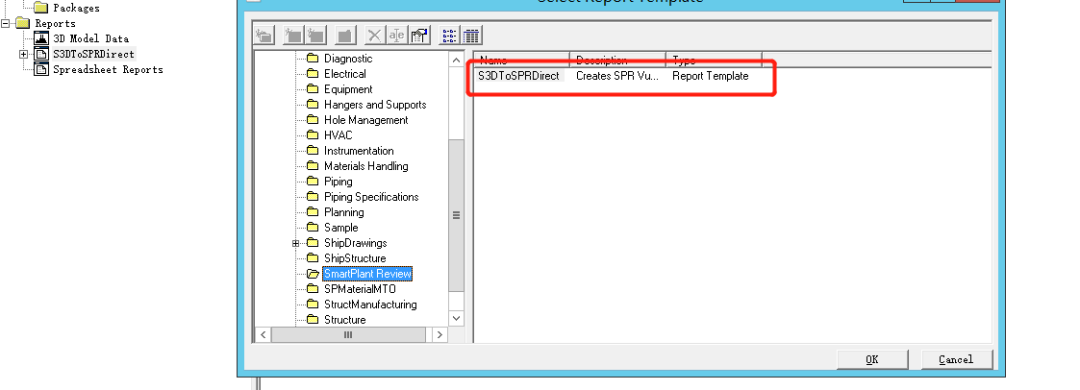Click the grayed-out new folder toolbar icon

(264, 35)
